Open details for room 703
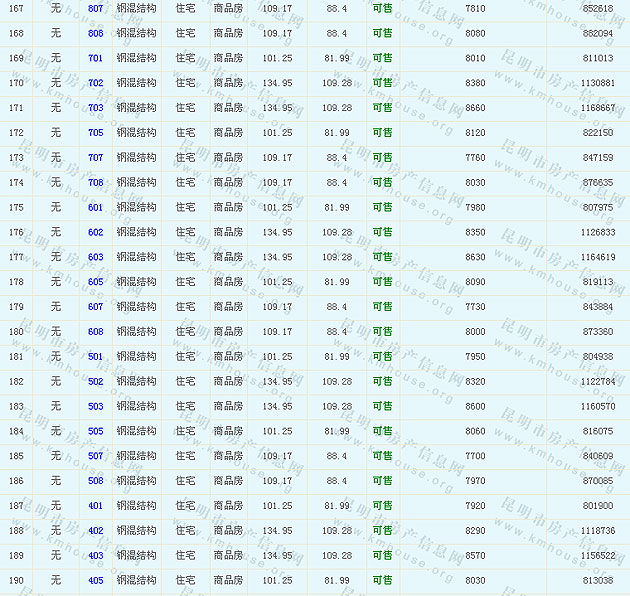 tap(95, 108)
